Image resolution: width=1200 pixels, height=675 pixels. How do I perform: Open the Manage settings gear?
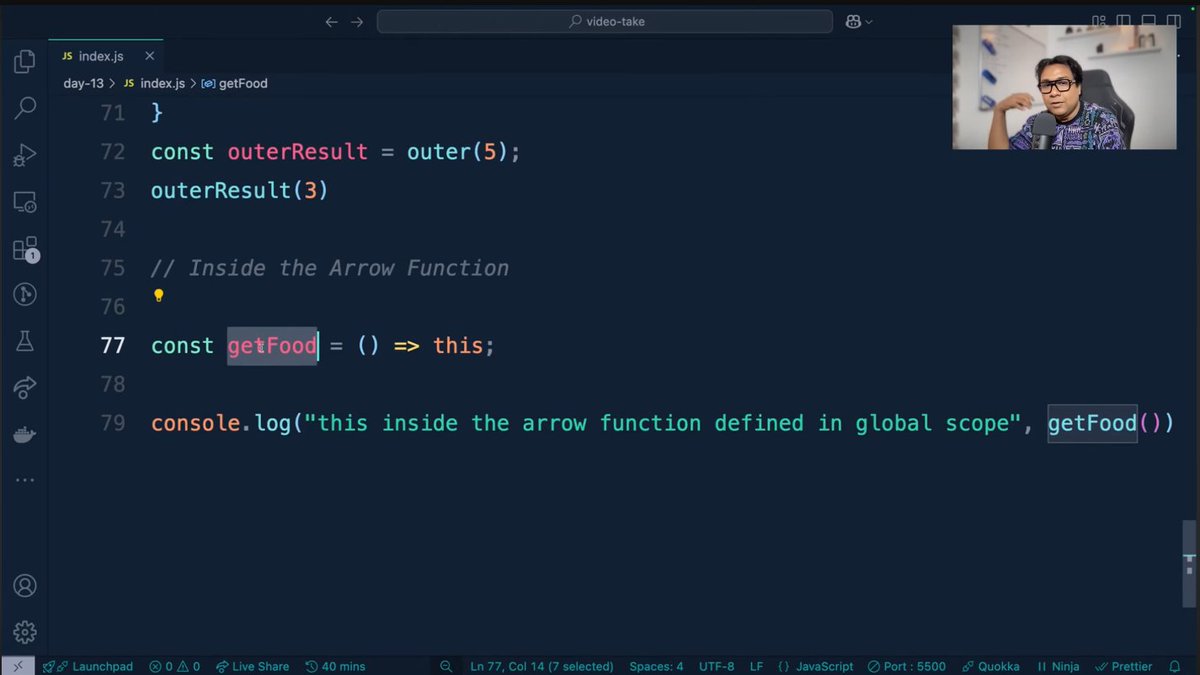[x=23, y=631]
